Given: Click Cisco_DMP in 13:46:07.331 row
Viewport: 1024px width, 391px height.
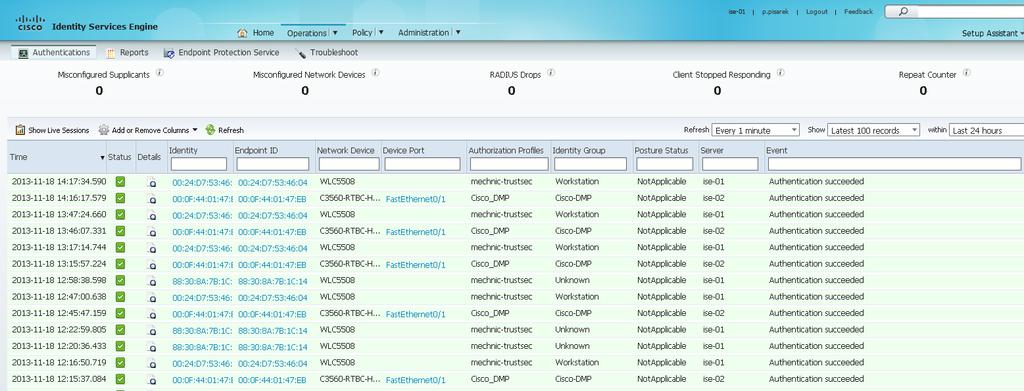Looking at the screenshot, I should coord(490,230).
